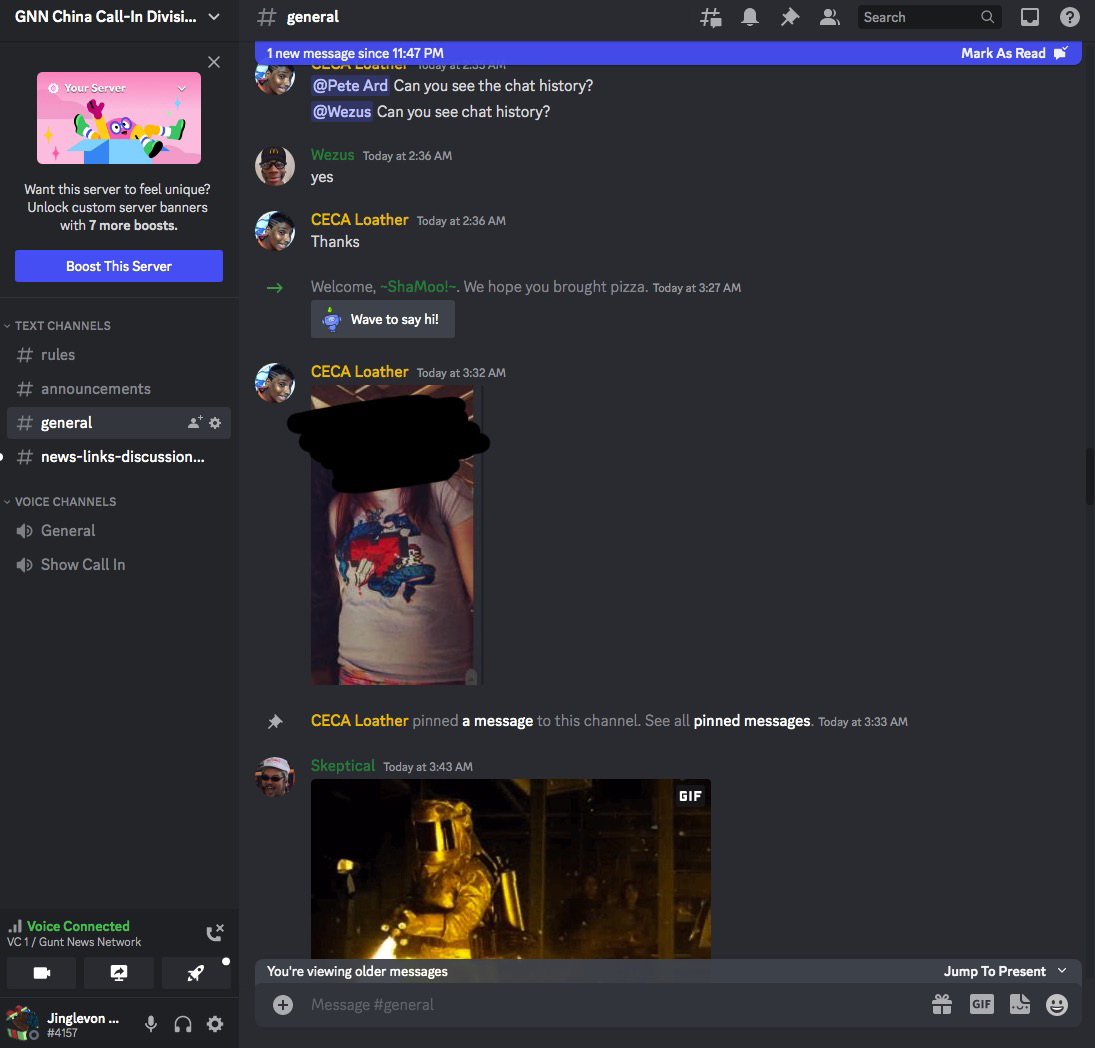Dismiss the server boost banner

tap(214, 62)
